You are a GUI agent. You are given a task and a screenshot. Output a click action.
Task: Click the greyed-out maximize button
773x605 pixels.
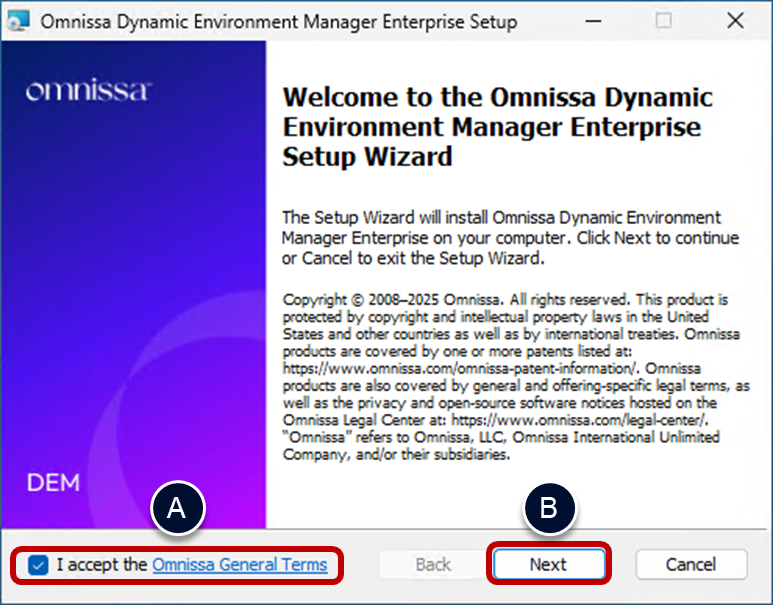tap(663, 21)
